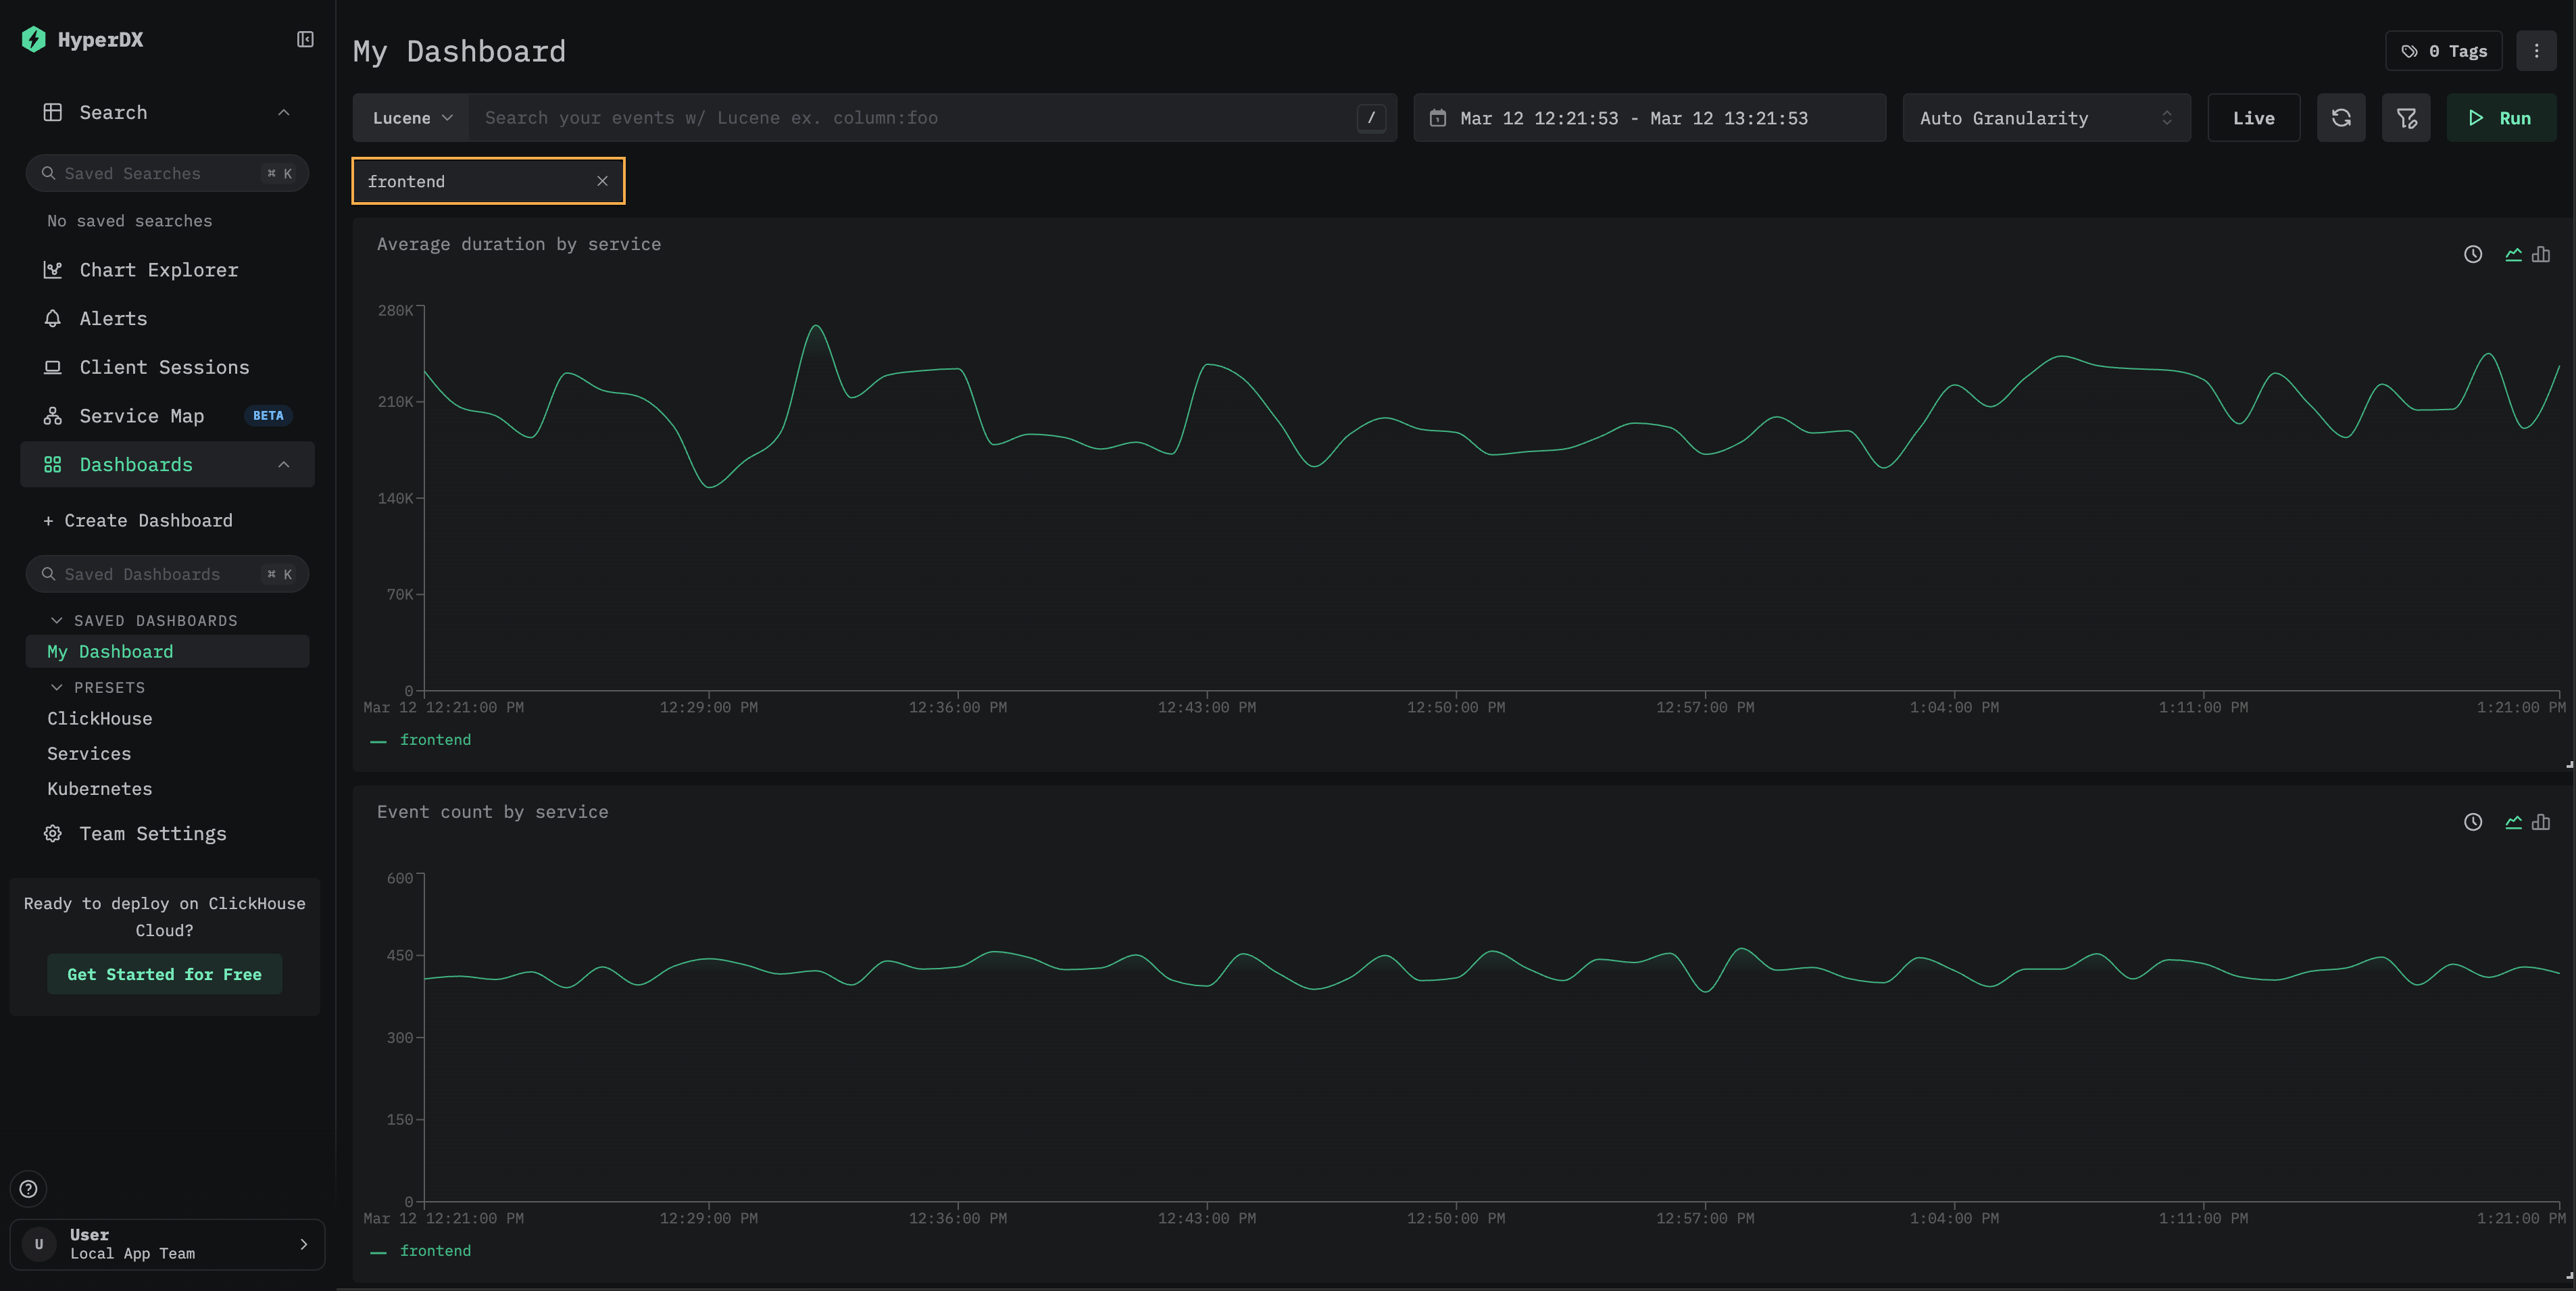The image size is (2576, 1291).
Task: Click Get Started for Free
Action: (163, 973)
